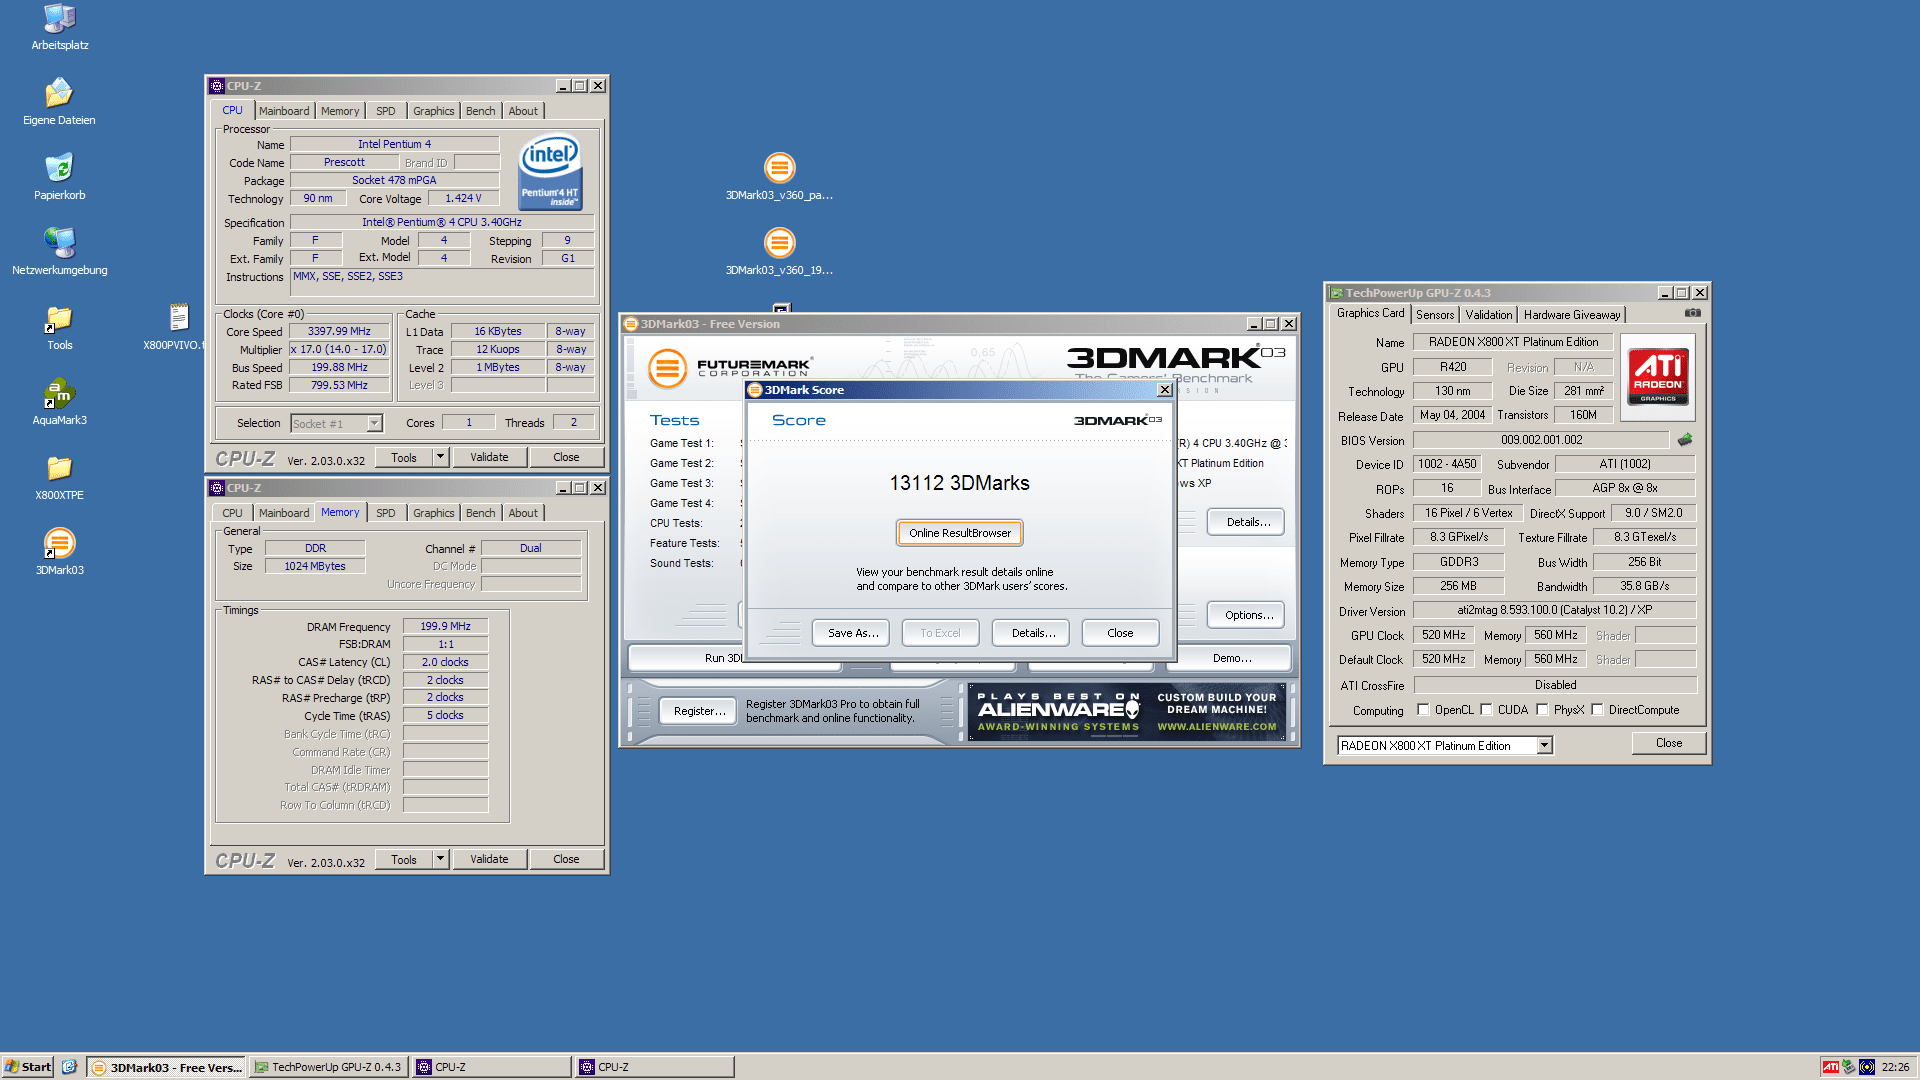Open the X800XTPE folder icon
The image size is (1920, 1080).
[x=59, y=469]
